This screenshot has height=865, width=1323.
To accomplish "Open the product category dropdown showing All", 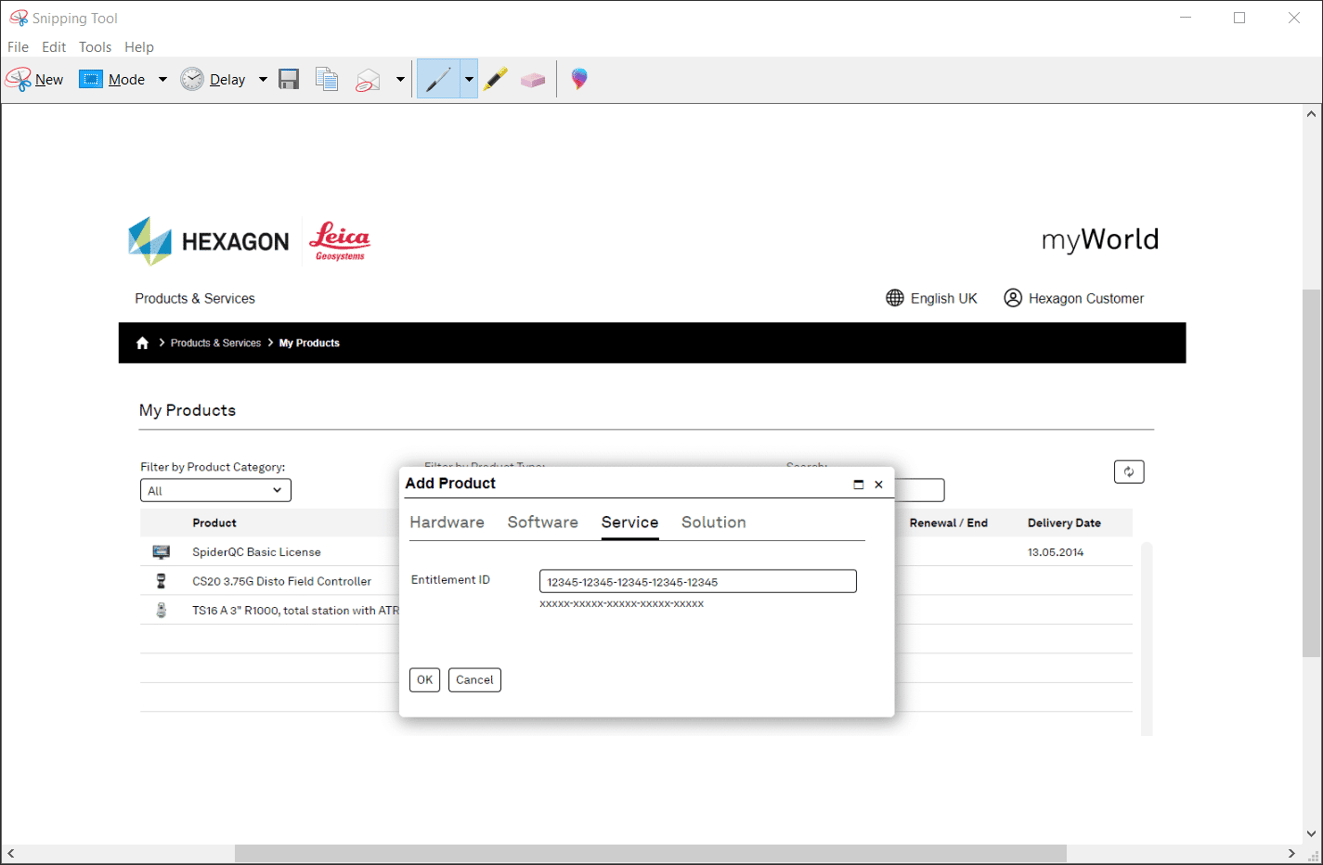I will tap(215, 490).
